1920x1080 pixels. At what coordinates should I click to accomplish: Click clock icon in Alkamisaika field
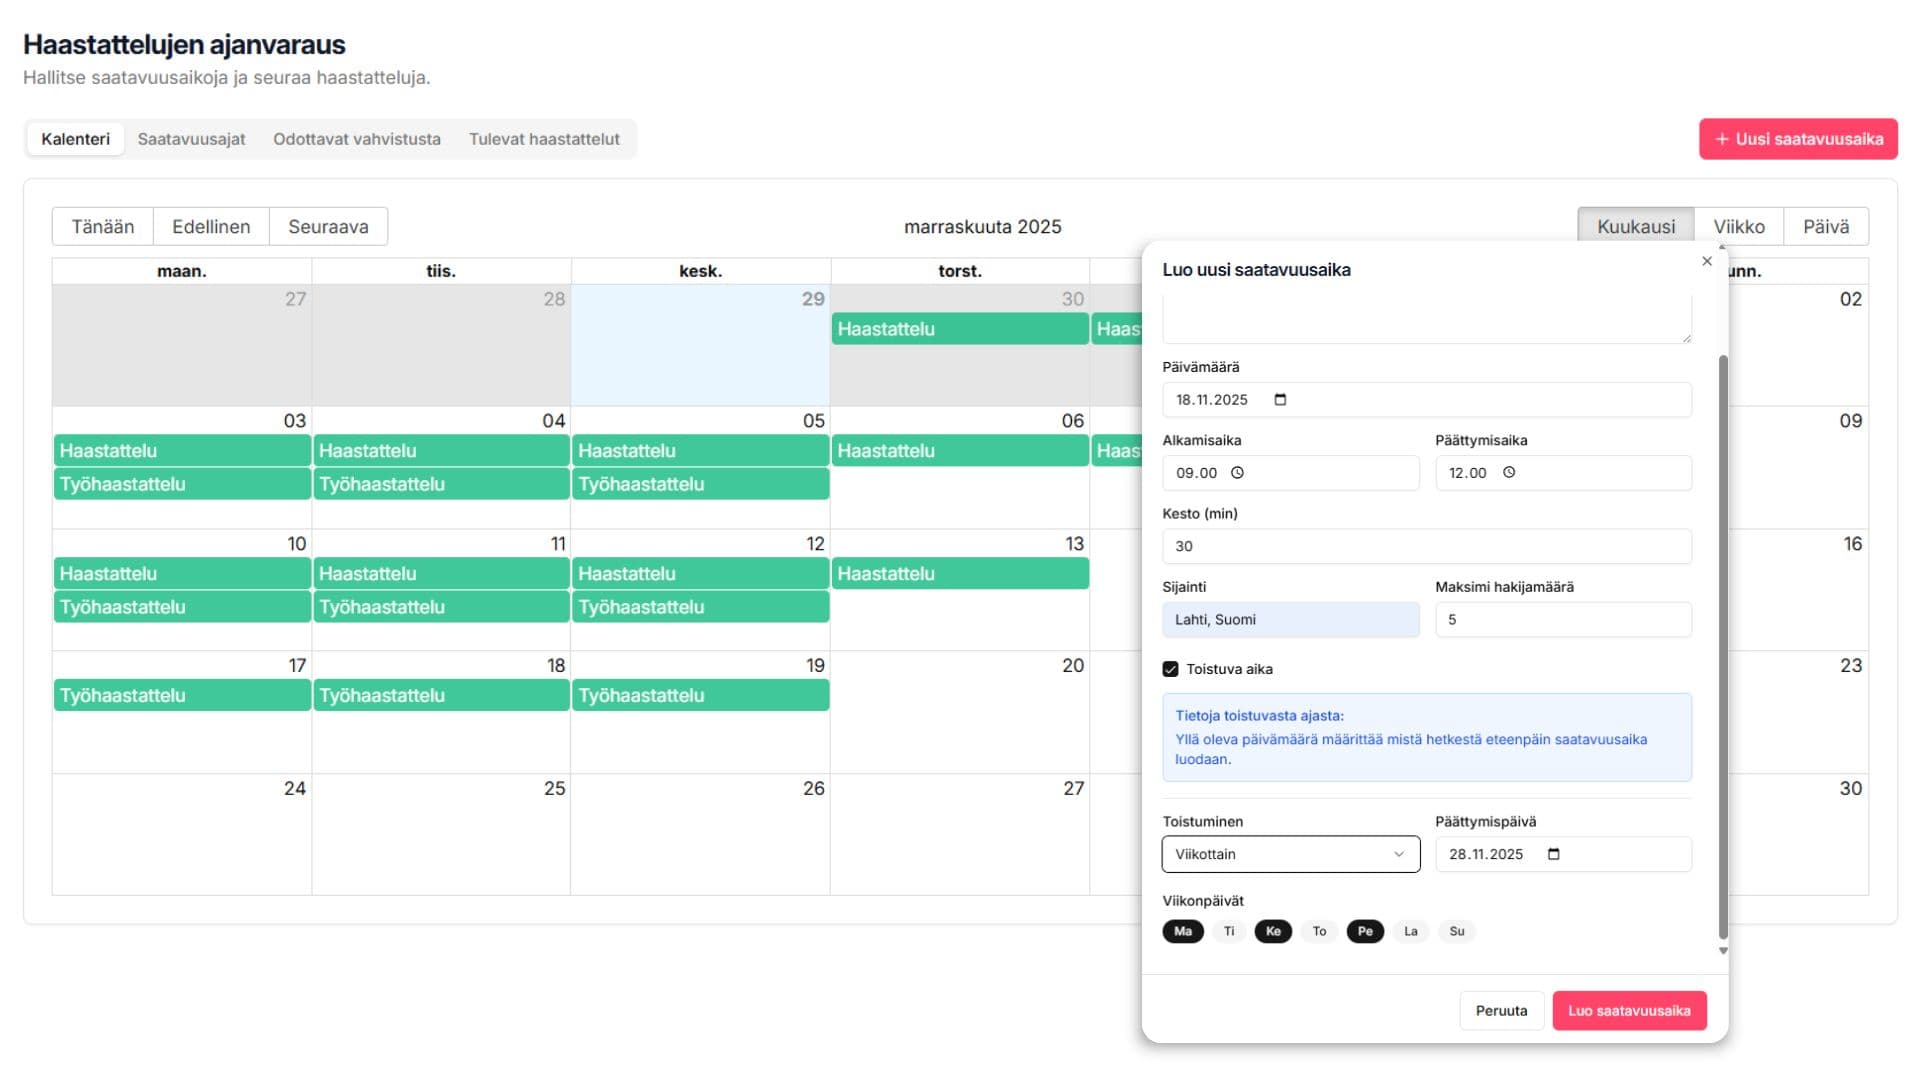[1237, 473]
